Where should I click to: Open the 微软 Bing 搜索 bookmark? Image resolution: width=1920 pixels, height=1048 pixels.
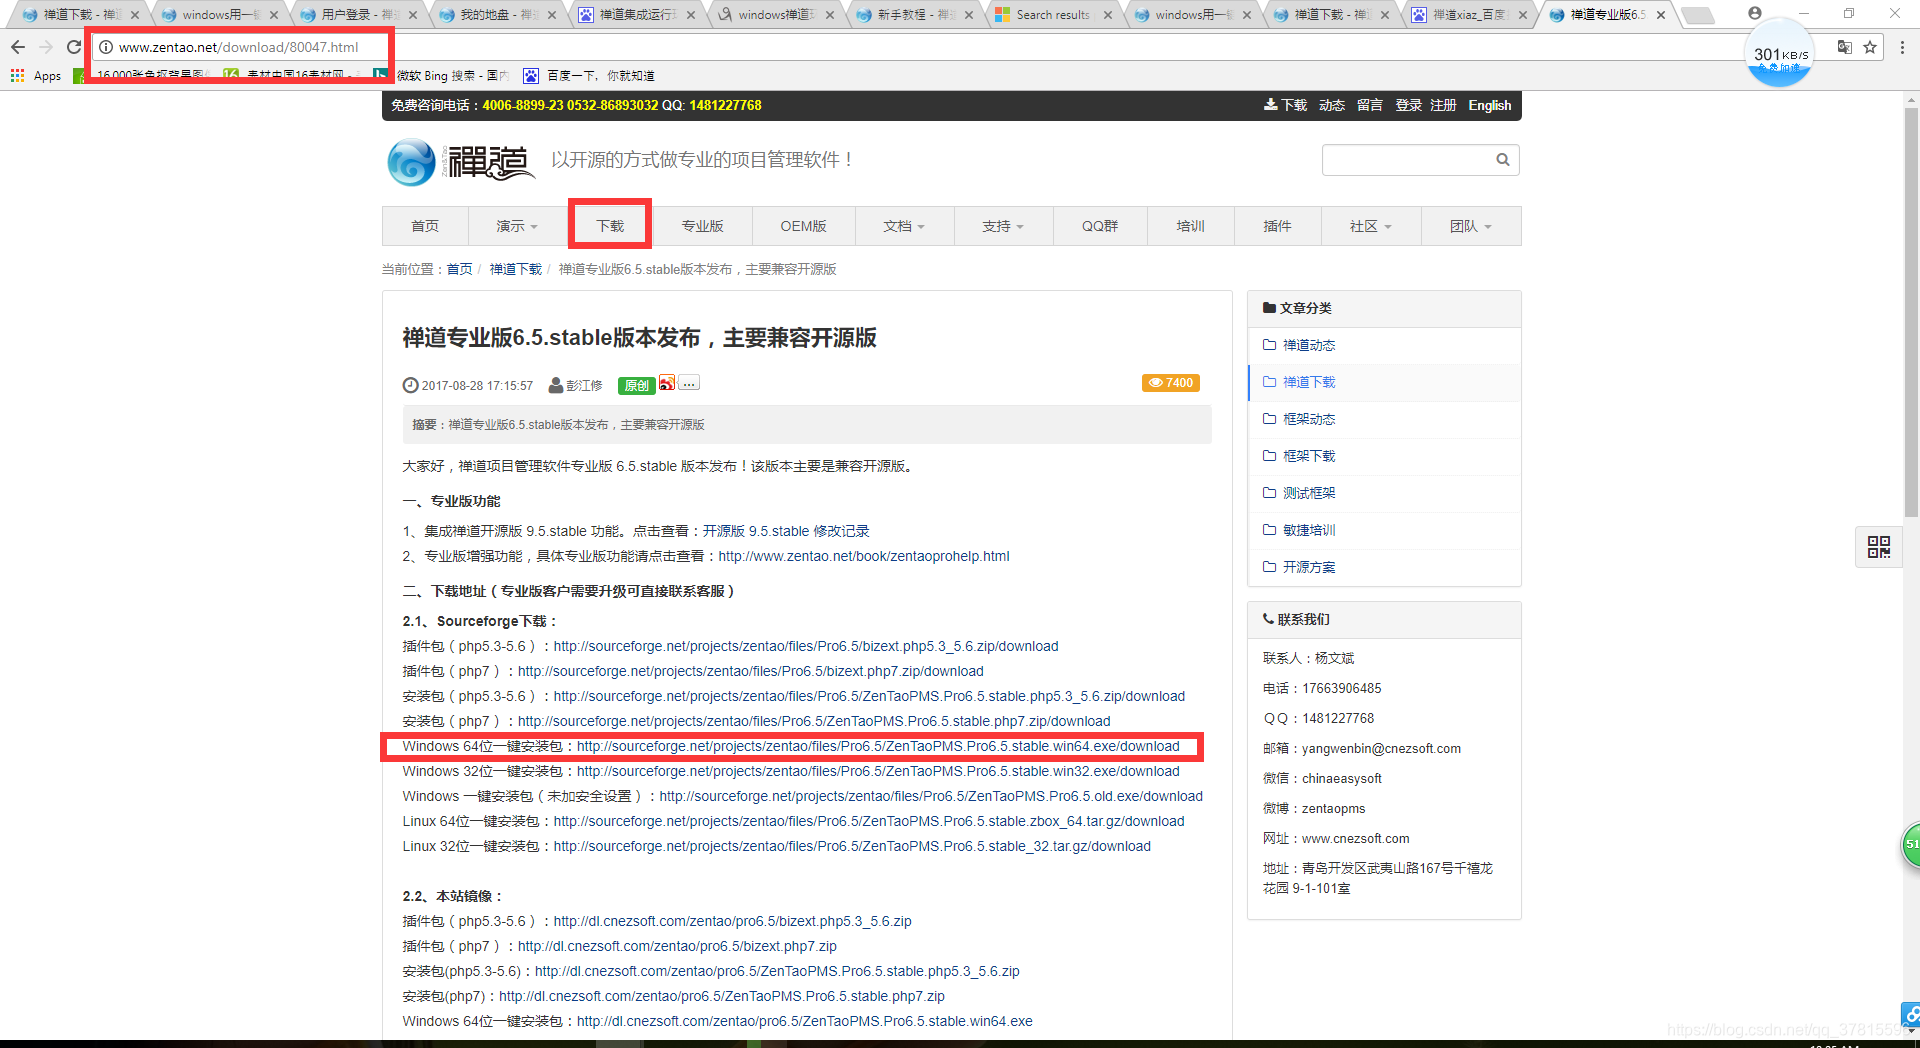click(441, 76)
